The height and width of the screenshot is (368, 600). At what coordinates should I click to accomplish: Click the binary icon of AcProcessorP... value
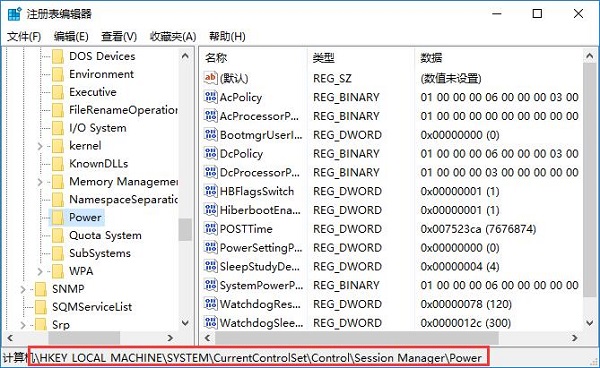click(210, 116)
